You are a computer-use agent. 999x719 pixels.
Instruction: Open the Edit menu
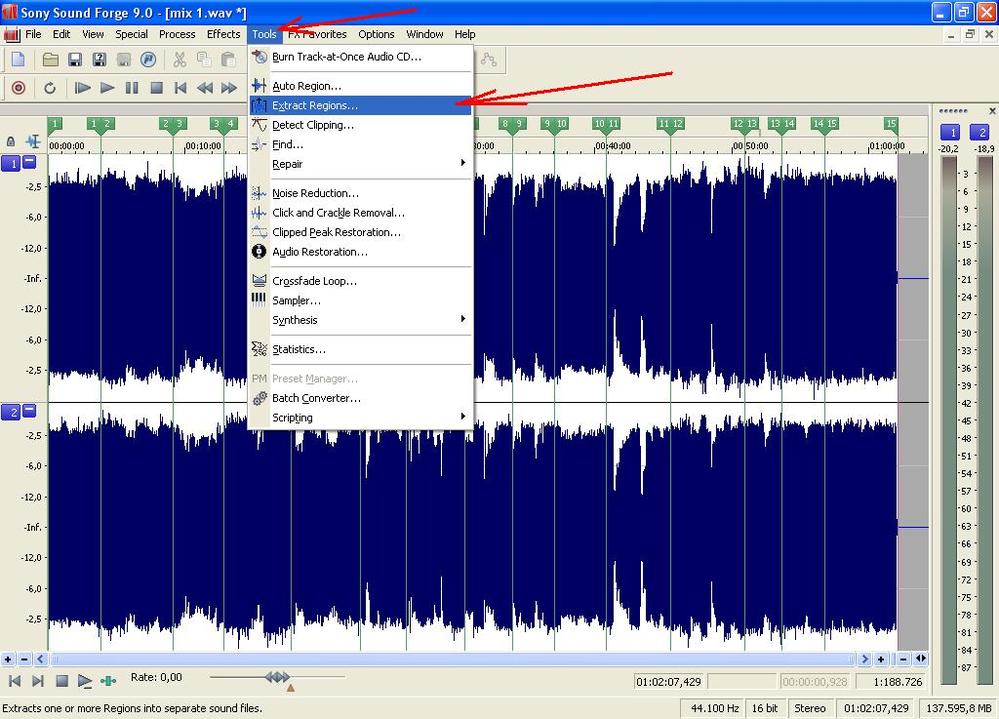click(x=61, y=34)
